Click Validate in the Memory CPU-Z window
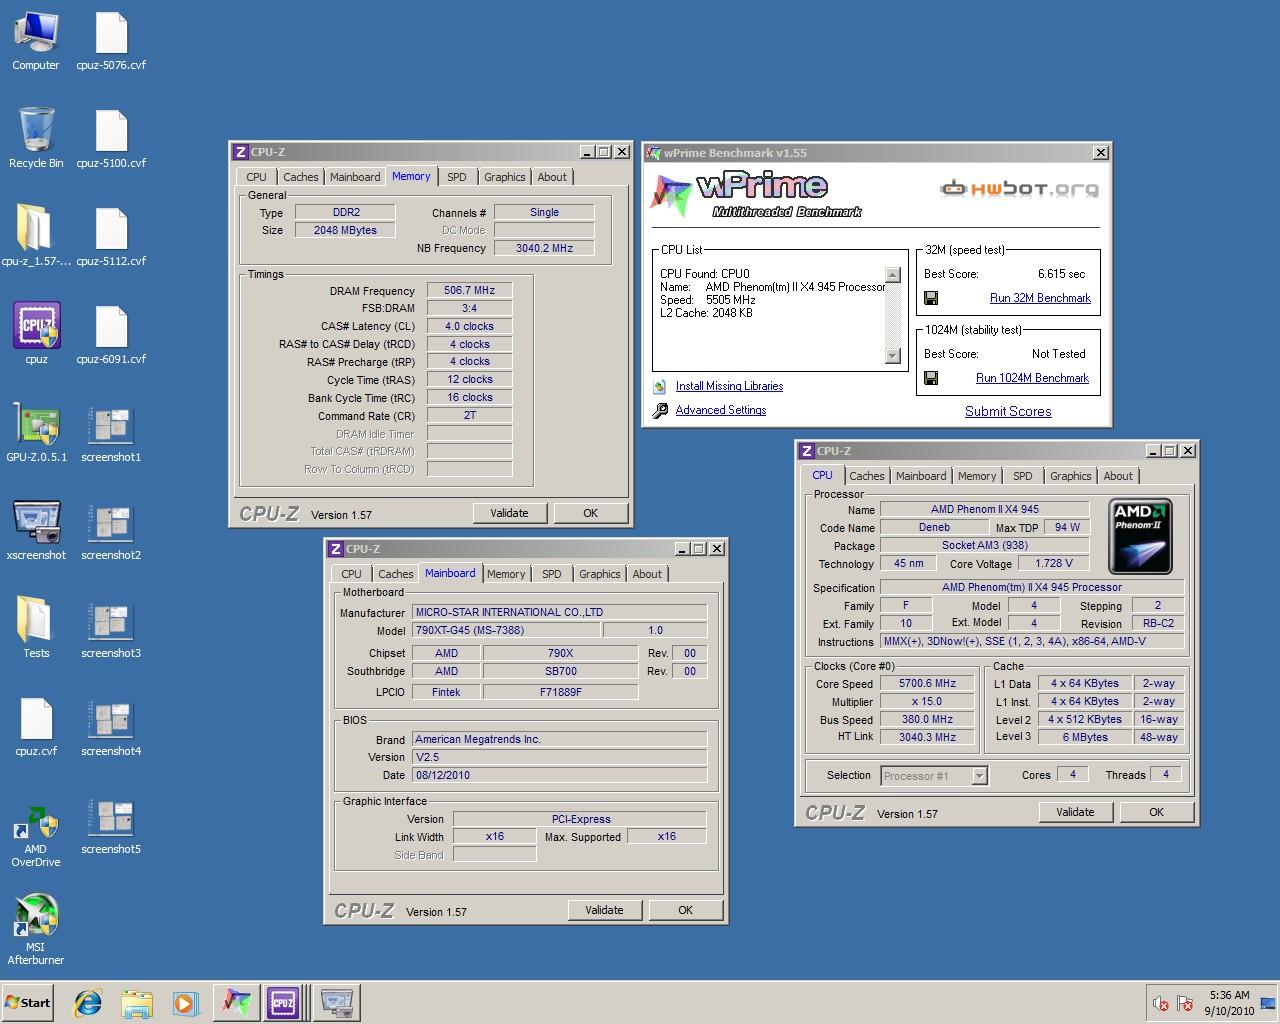Screen dimensions: 1280x1024 [x=509, y=513]
